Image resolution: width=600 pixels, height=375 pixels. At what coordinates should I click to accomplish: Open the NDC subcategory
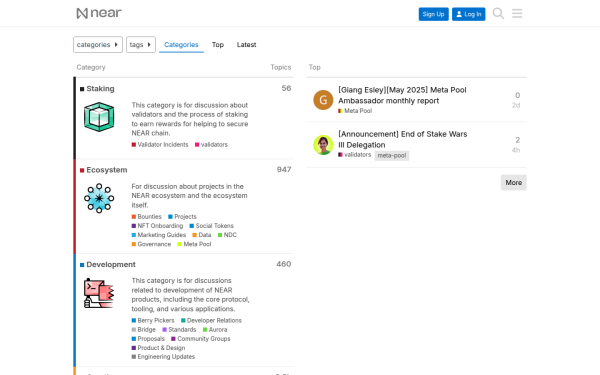point(227,235)
